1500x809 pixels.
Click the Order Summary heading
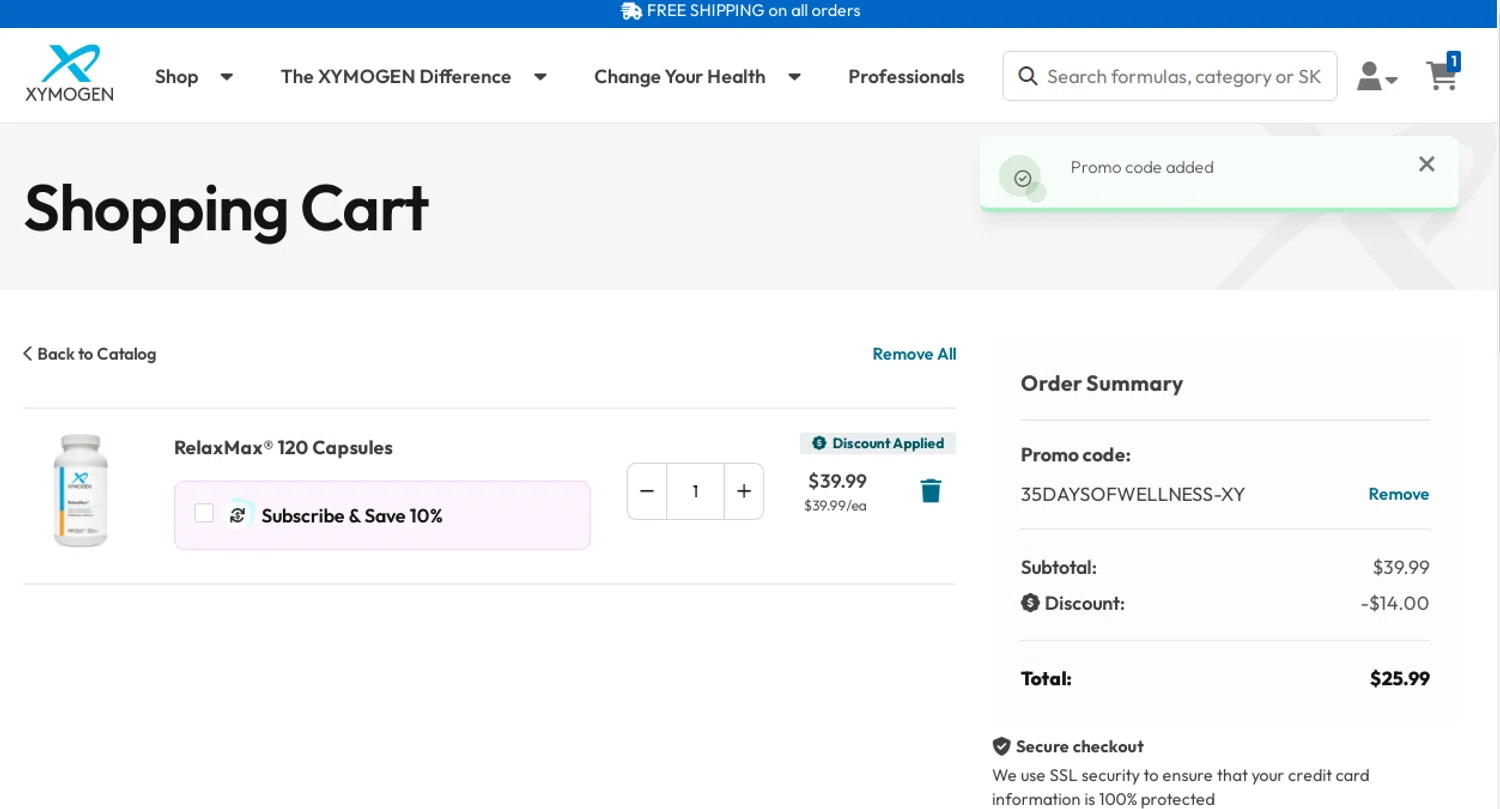(1101, 383)
